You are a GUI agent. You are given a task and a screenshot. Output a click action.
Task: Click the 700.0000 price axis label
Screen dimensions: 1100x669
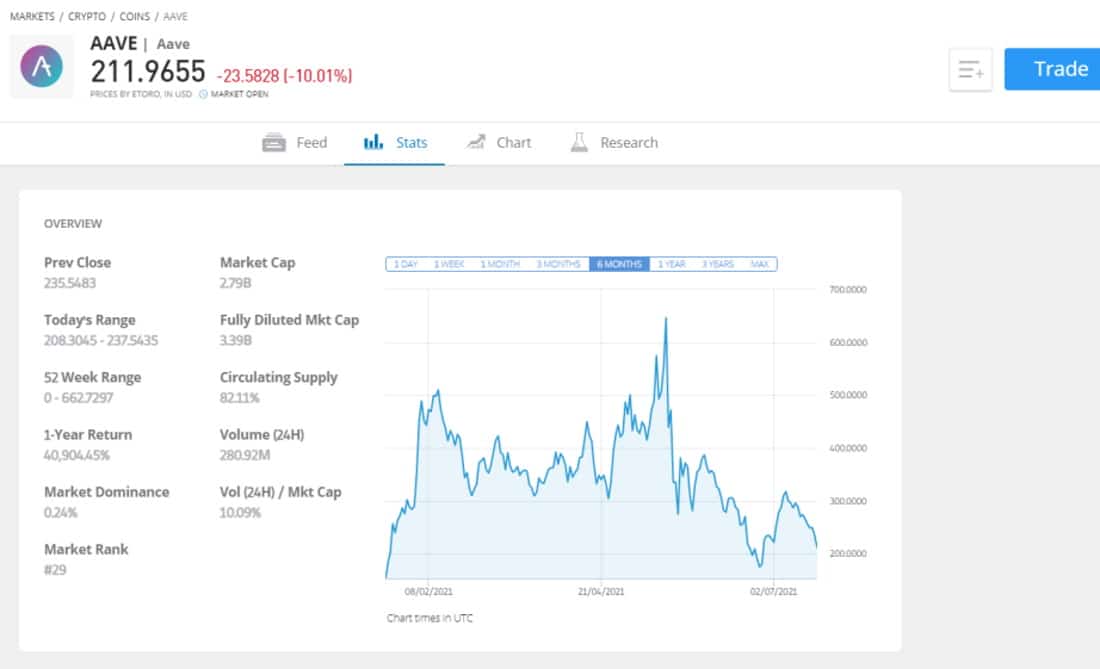click(848, 290)
